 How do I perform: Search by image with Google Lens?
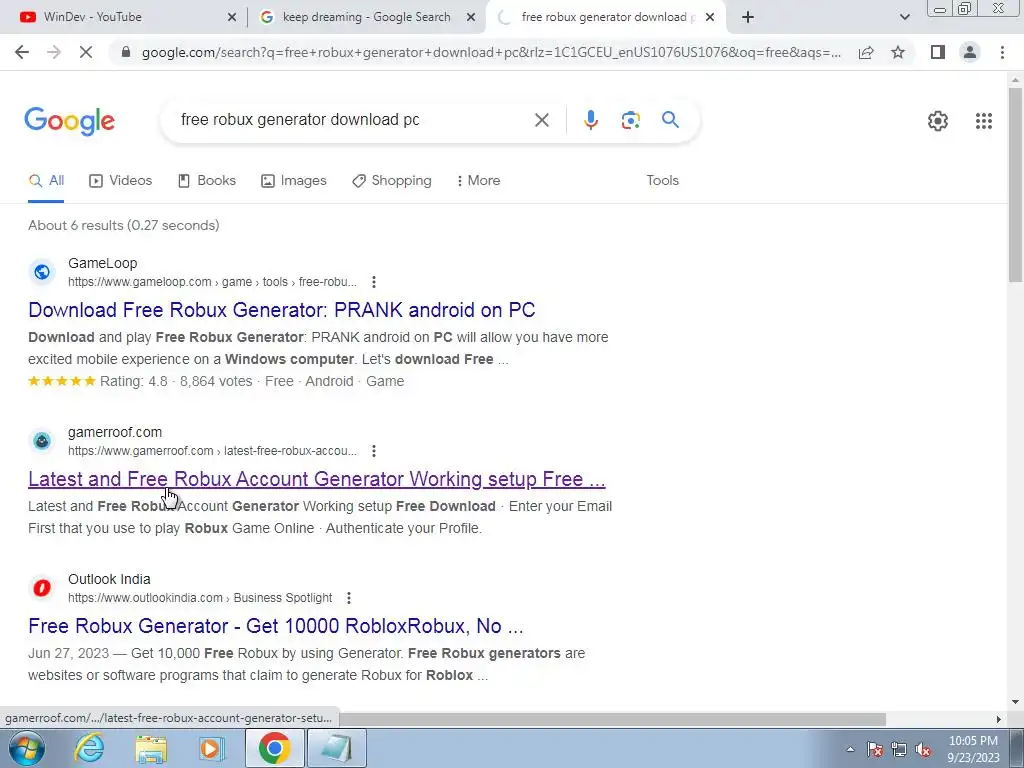630,120
